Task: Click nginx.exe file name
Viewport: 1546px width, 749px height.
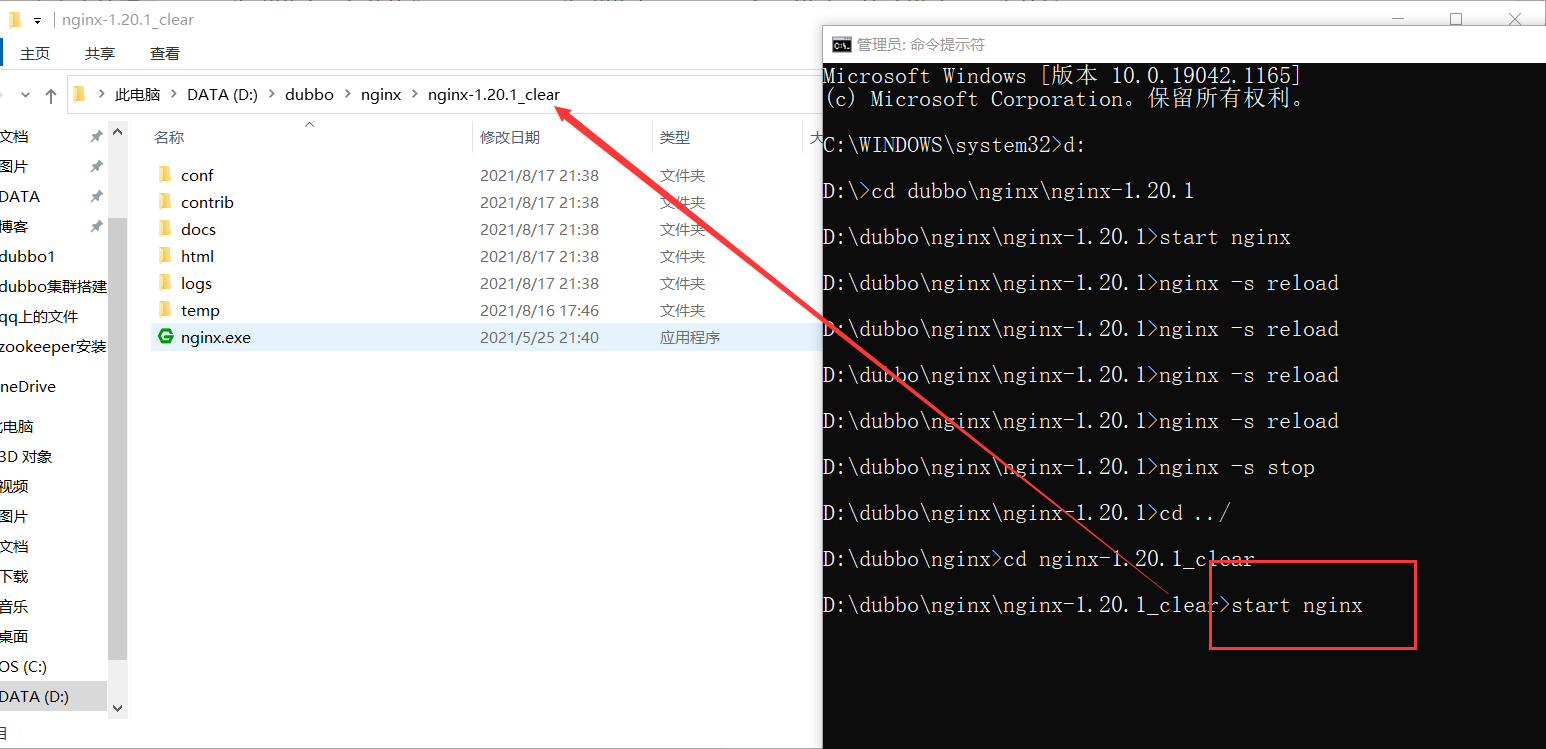Action: [x=216, y=337]
